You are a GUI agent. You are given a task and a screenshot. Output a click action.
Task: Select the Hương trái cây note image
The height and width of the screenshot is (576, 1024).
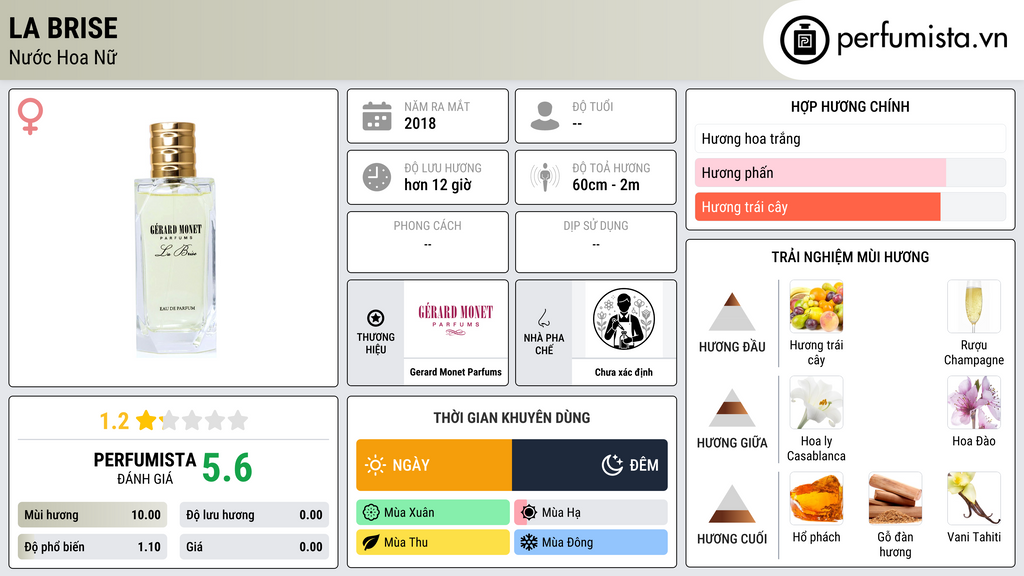816,307
